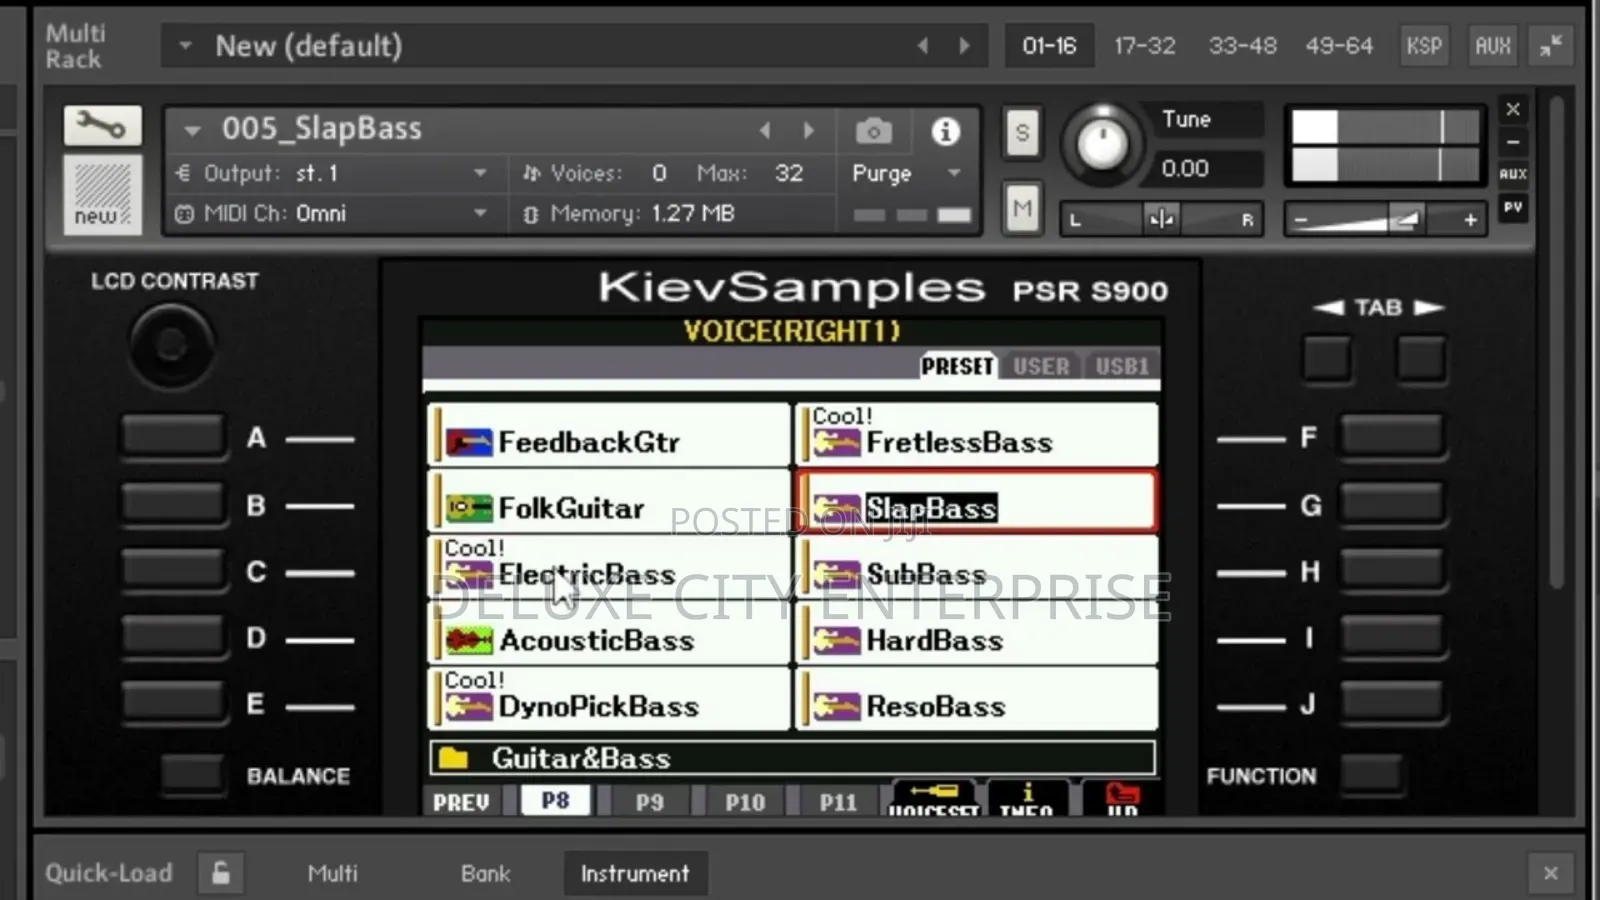Toggle the PV button
Viewport: 1600px width, 900px height.
click(x=1513, y=207)
